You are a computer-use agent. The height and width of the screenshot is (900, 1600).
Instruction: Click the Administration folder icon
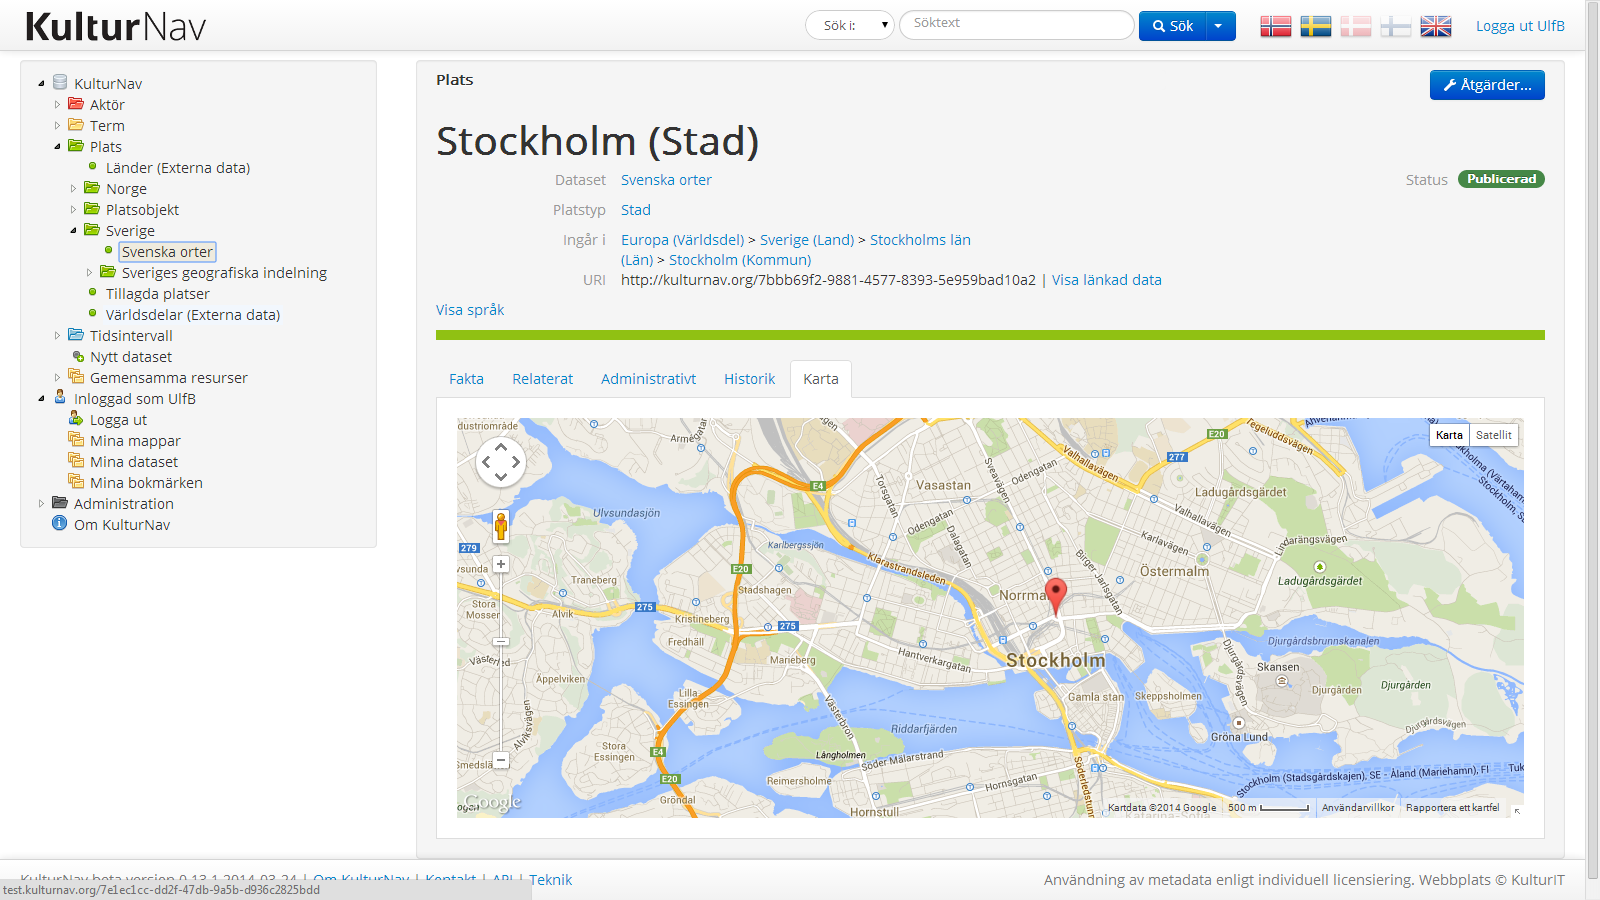60,502
